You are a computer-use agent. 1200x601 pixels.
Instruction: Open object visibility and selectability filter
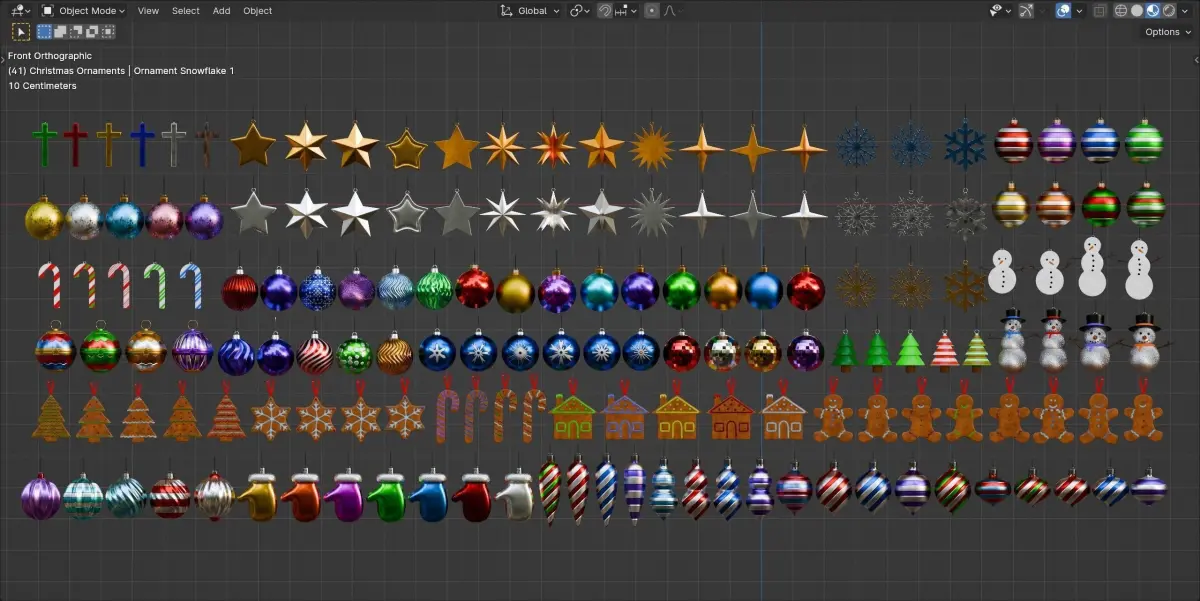pyautogui.click(x=1000, y=11)
